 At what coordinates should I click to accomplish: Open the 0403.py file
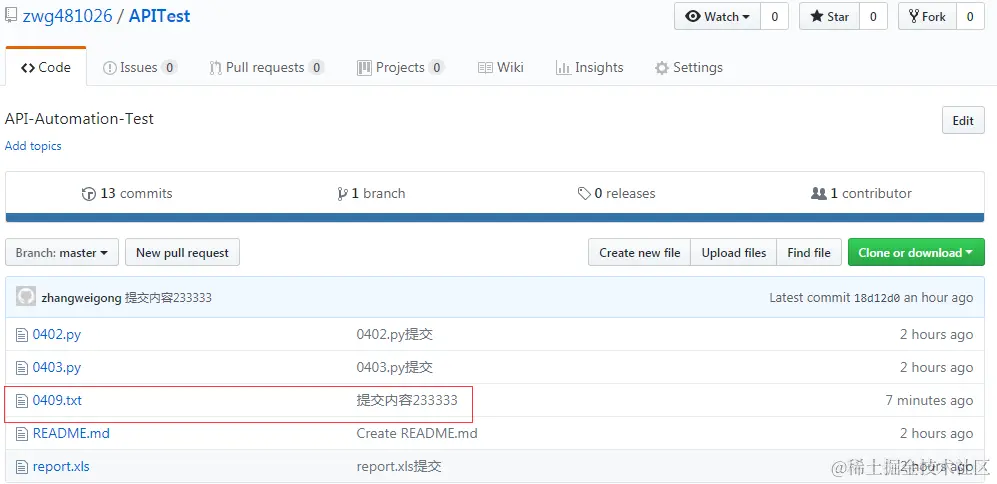57,368
